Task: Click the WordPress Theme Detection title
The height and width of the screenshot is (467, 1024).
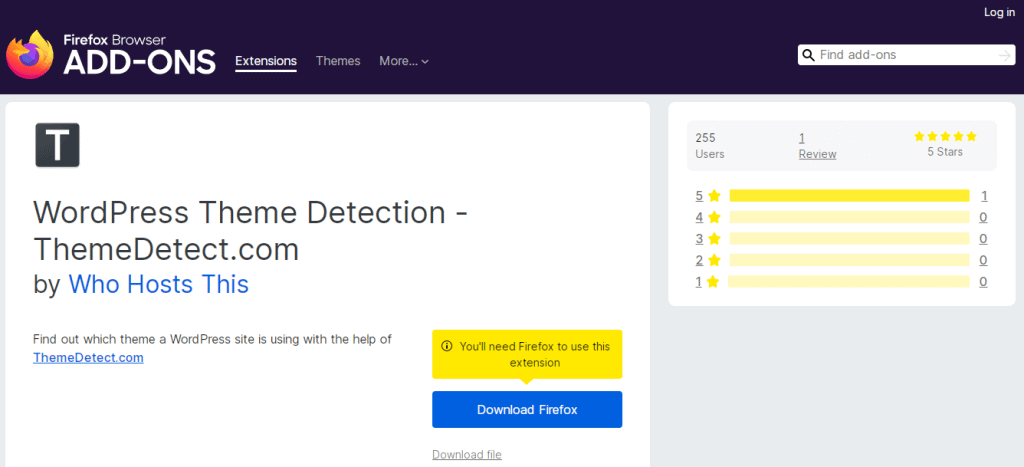Action: point(251,231)
